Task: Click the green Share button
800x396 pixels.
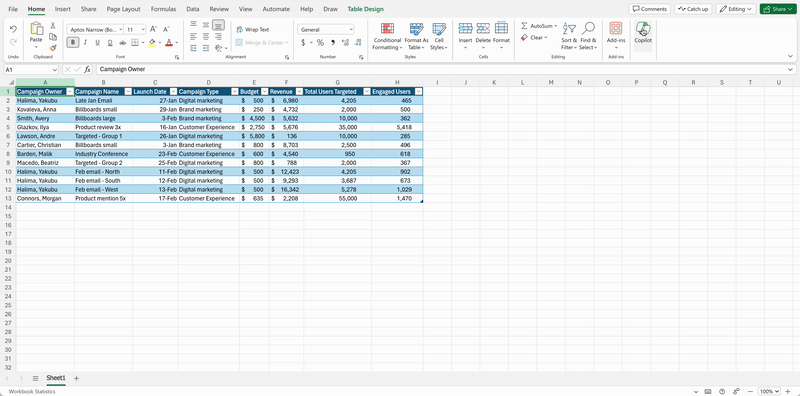Action: pos(778,9)
